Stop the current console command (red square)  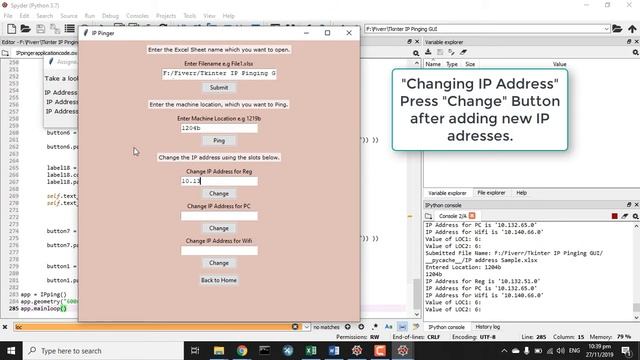[x=614, y=216]
